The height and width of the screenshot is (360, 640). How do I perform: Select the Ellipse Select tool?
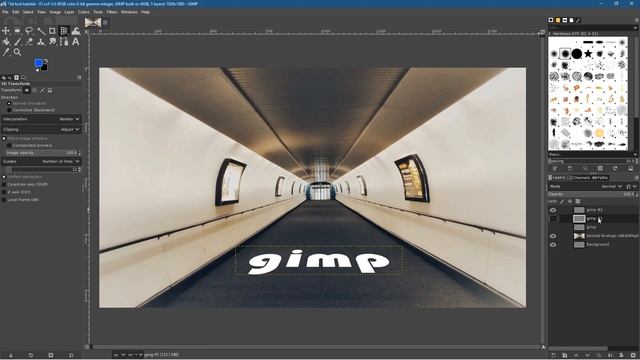18,31
